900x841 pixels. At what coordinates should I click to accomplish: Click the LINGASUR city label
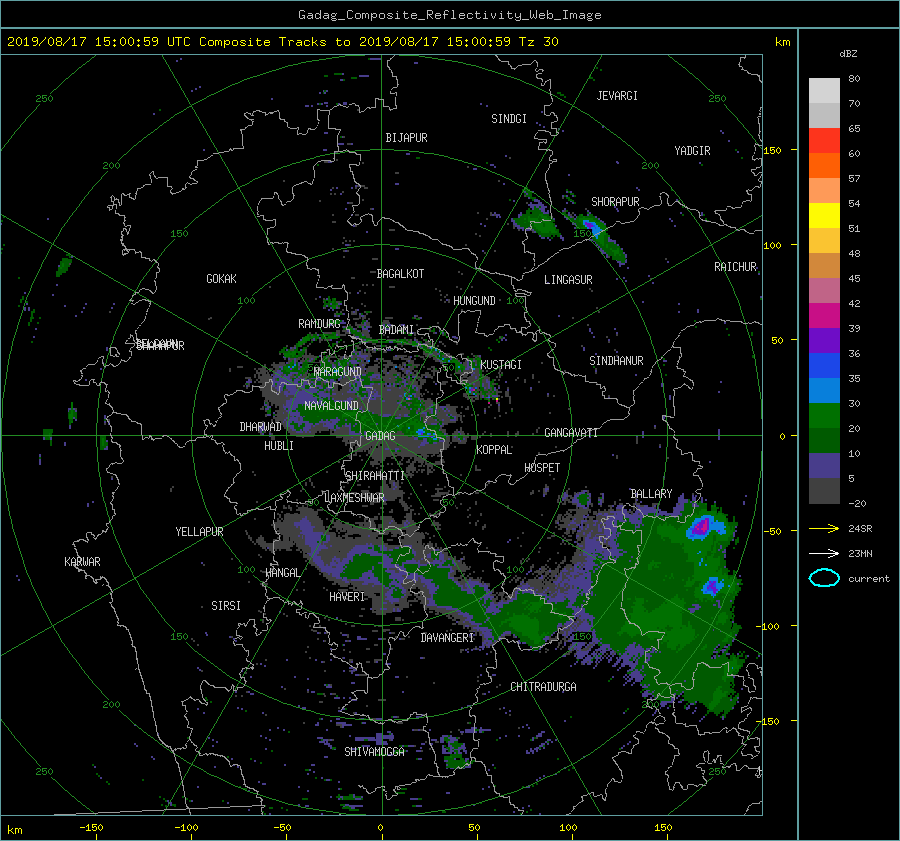[568, 280]
